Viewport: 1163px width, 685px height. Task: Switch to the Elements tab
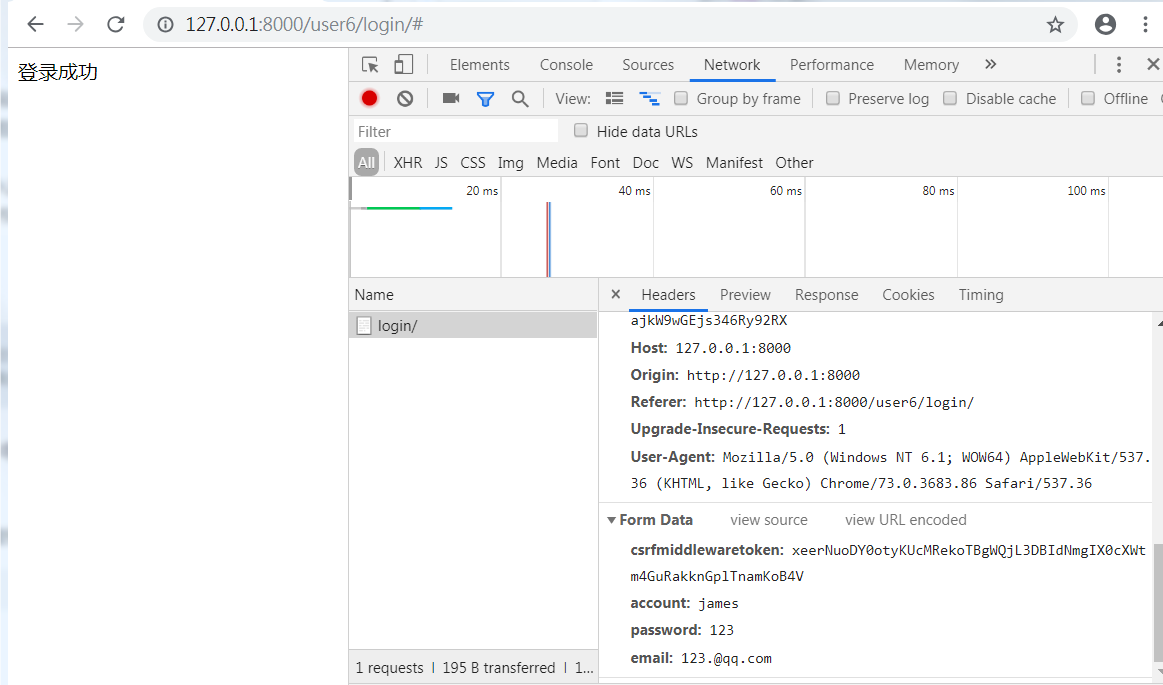479,64
